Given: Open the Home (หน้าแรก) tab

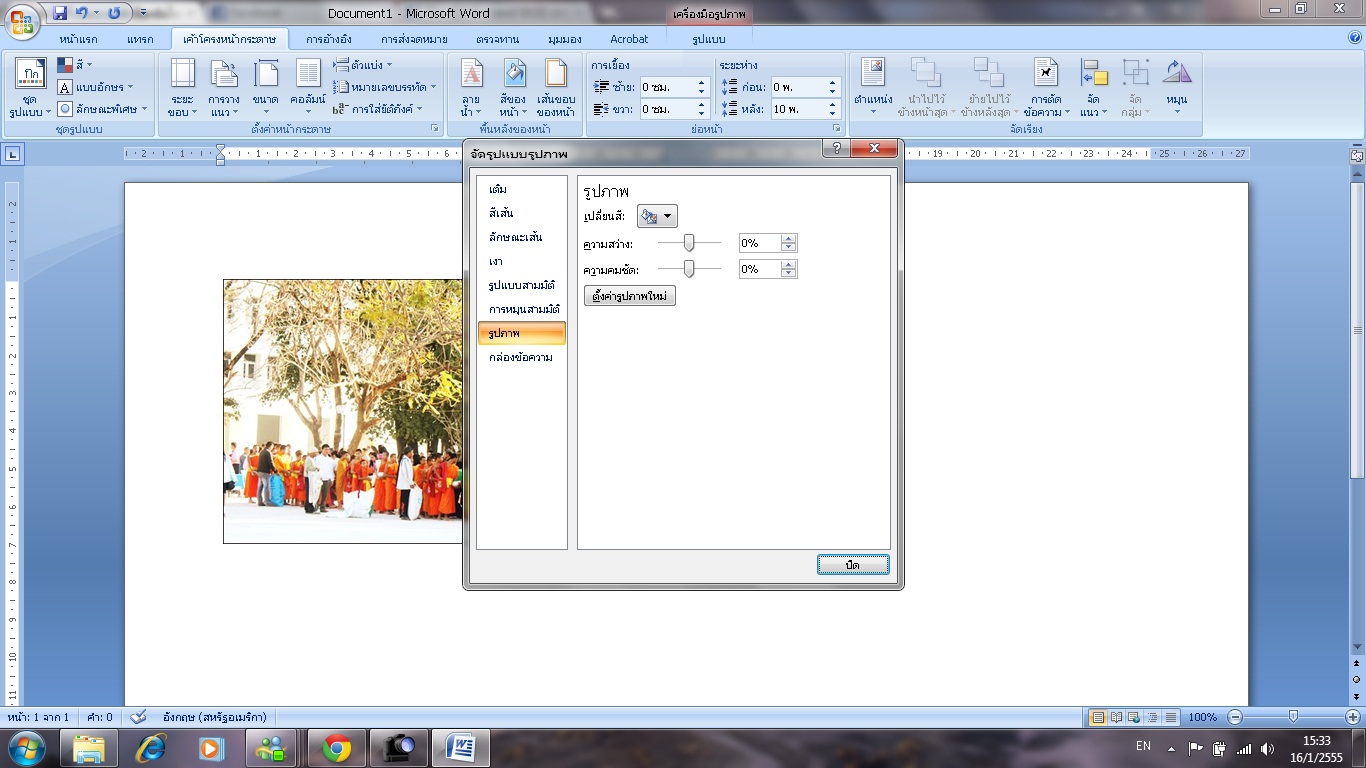Looking at the screenshot, I should (78, 39).
